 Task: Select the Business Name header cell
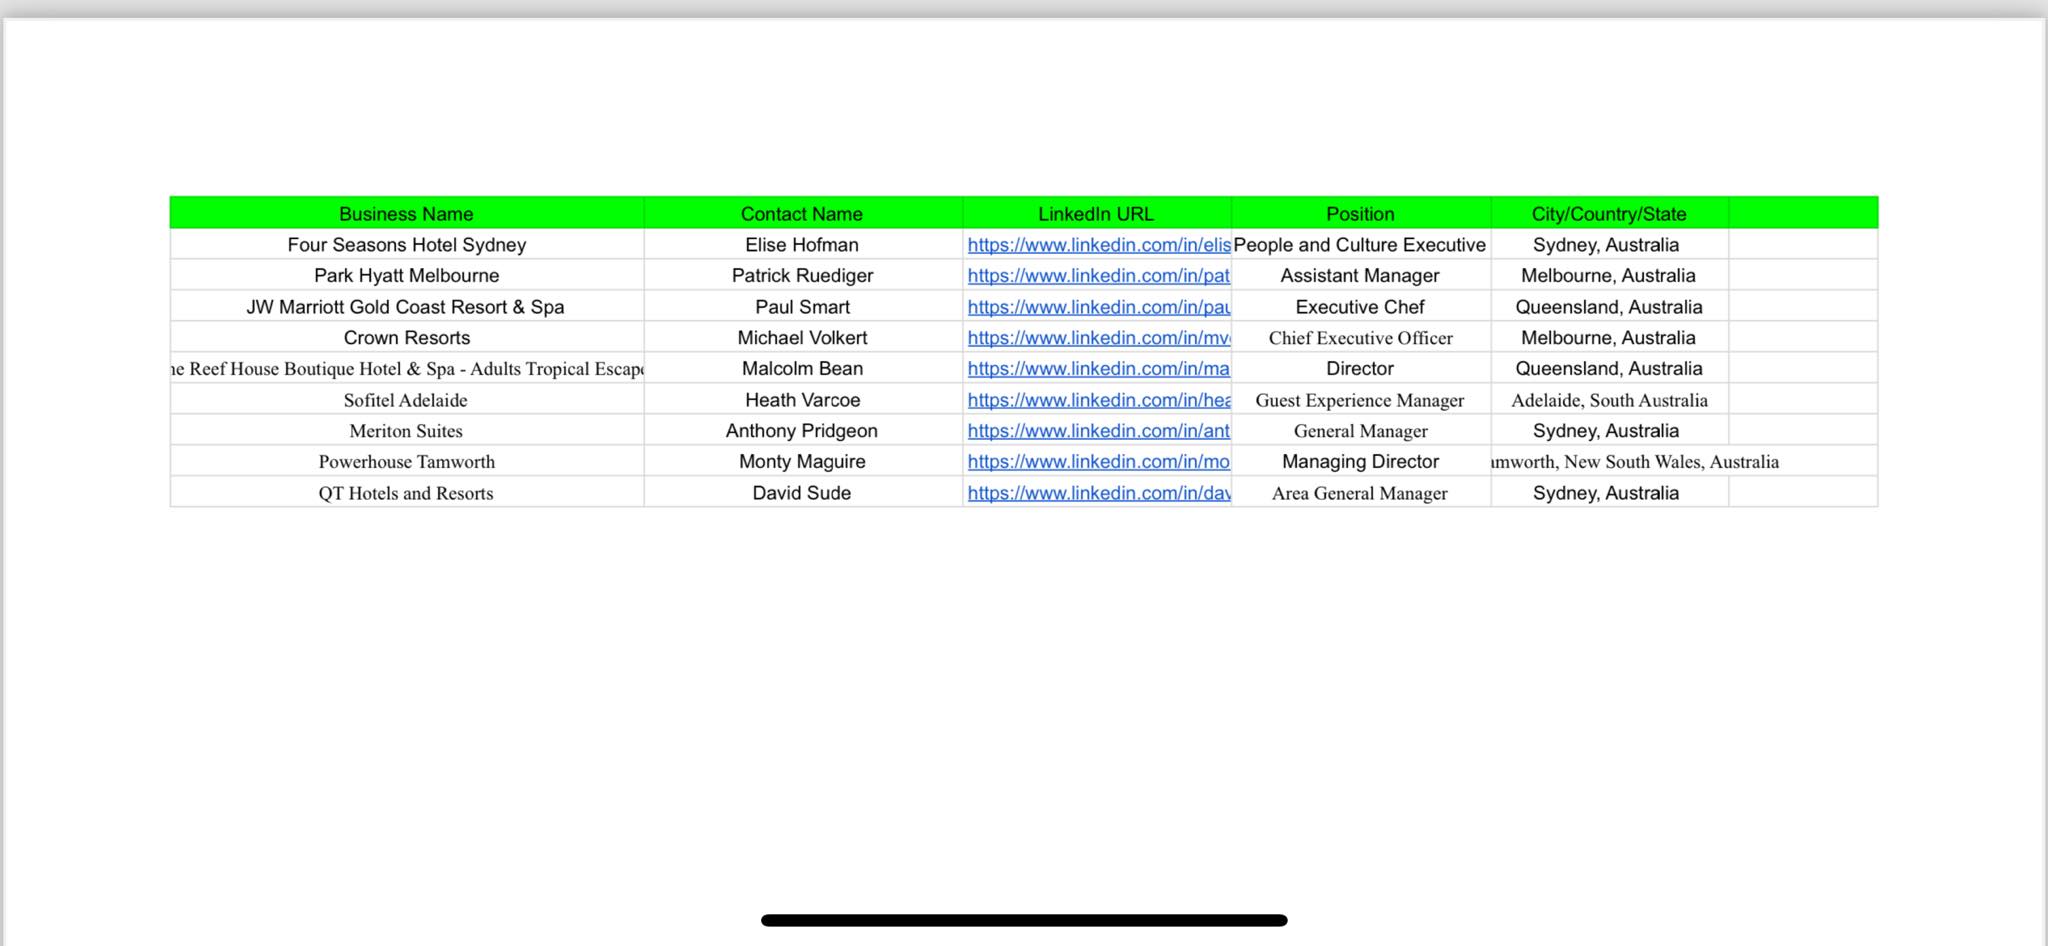coord(407,213)
